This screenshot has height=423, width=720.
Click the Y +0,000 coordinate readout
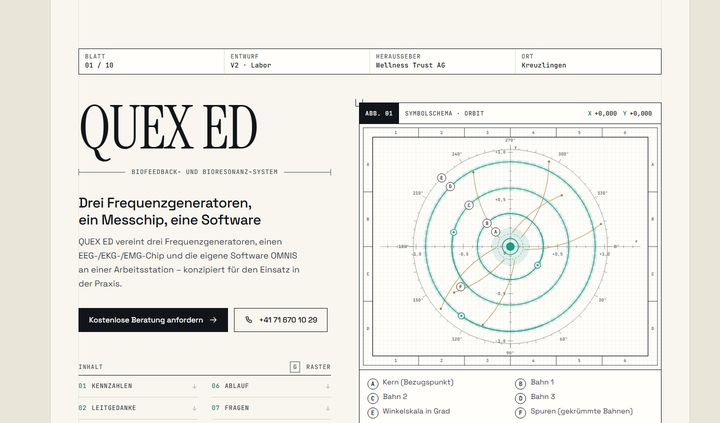(x=637, y=113)
